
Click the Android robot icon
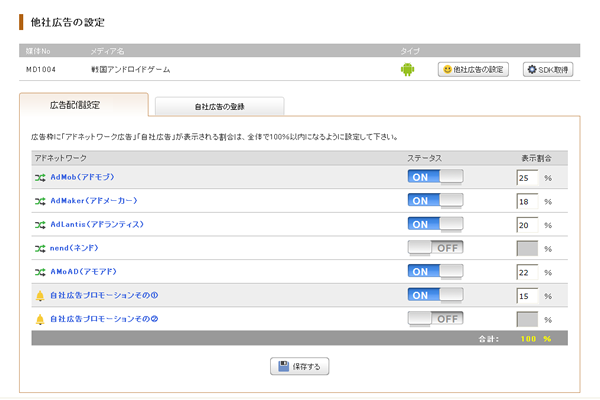point(407,69)
